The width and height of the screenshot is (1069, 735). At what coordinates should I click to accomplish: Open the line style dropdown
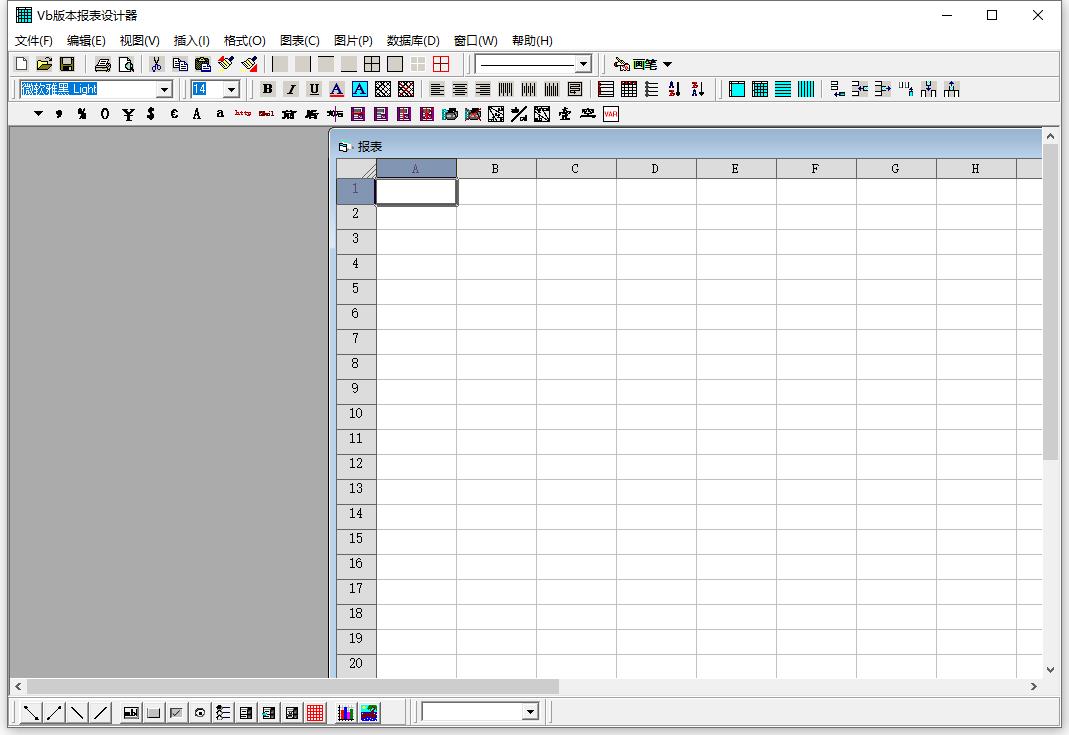coord(584,64)
